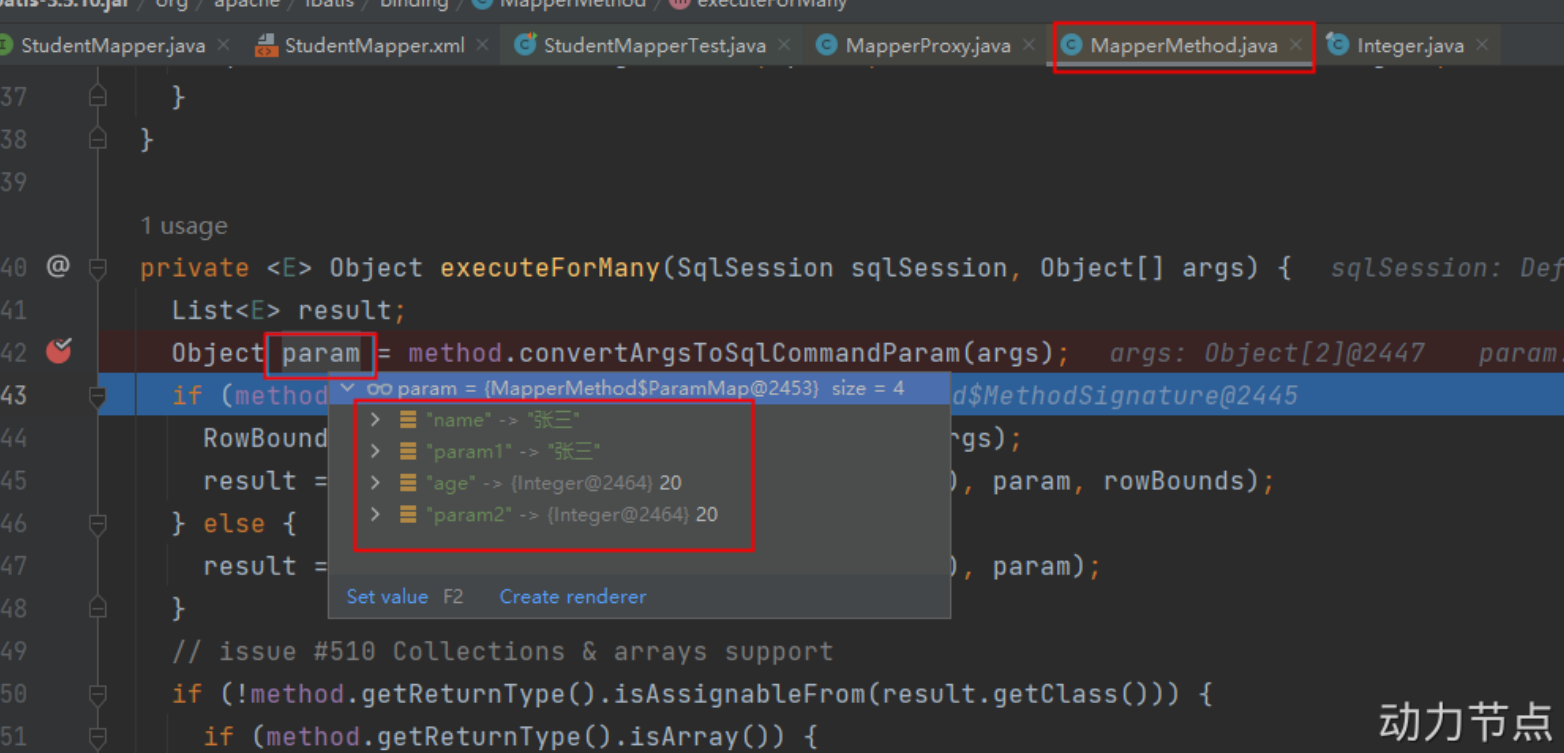Switch to StudentMapperTest.java tab

click(655, 45)
